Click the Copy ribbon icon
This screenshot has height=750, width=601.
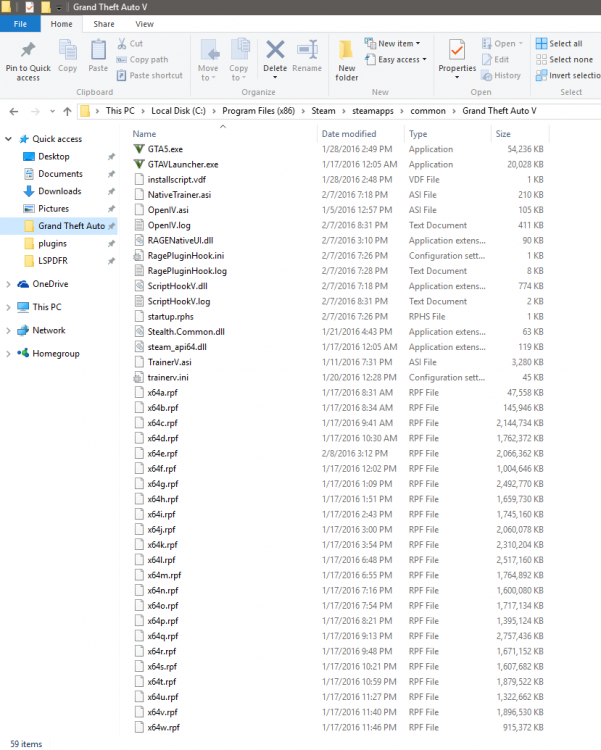click(x=67, y=50)
